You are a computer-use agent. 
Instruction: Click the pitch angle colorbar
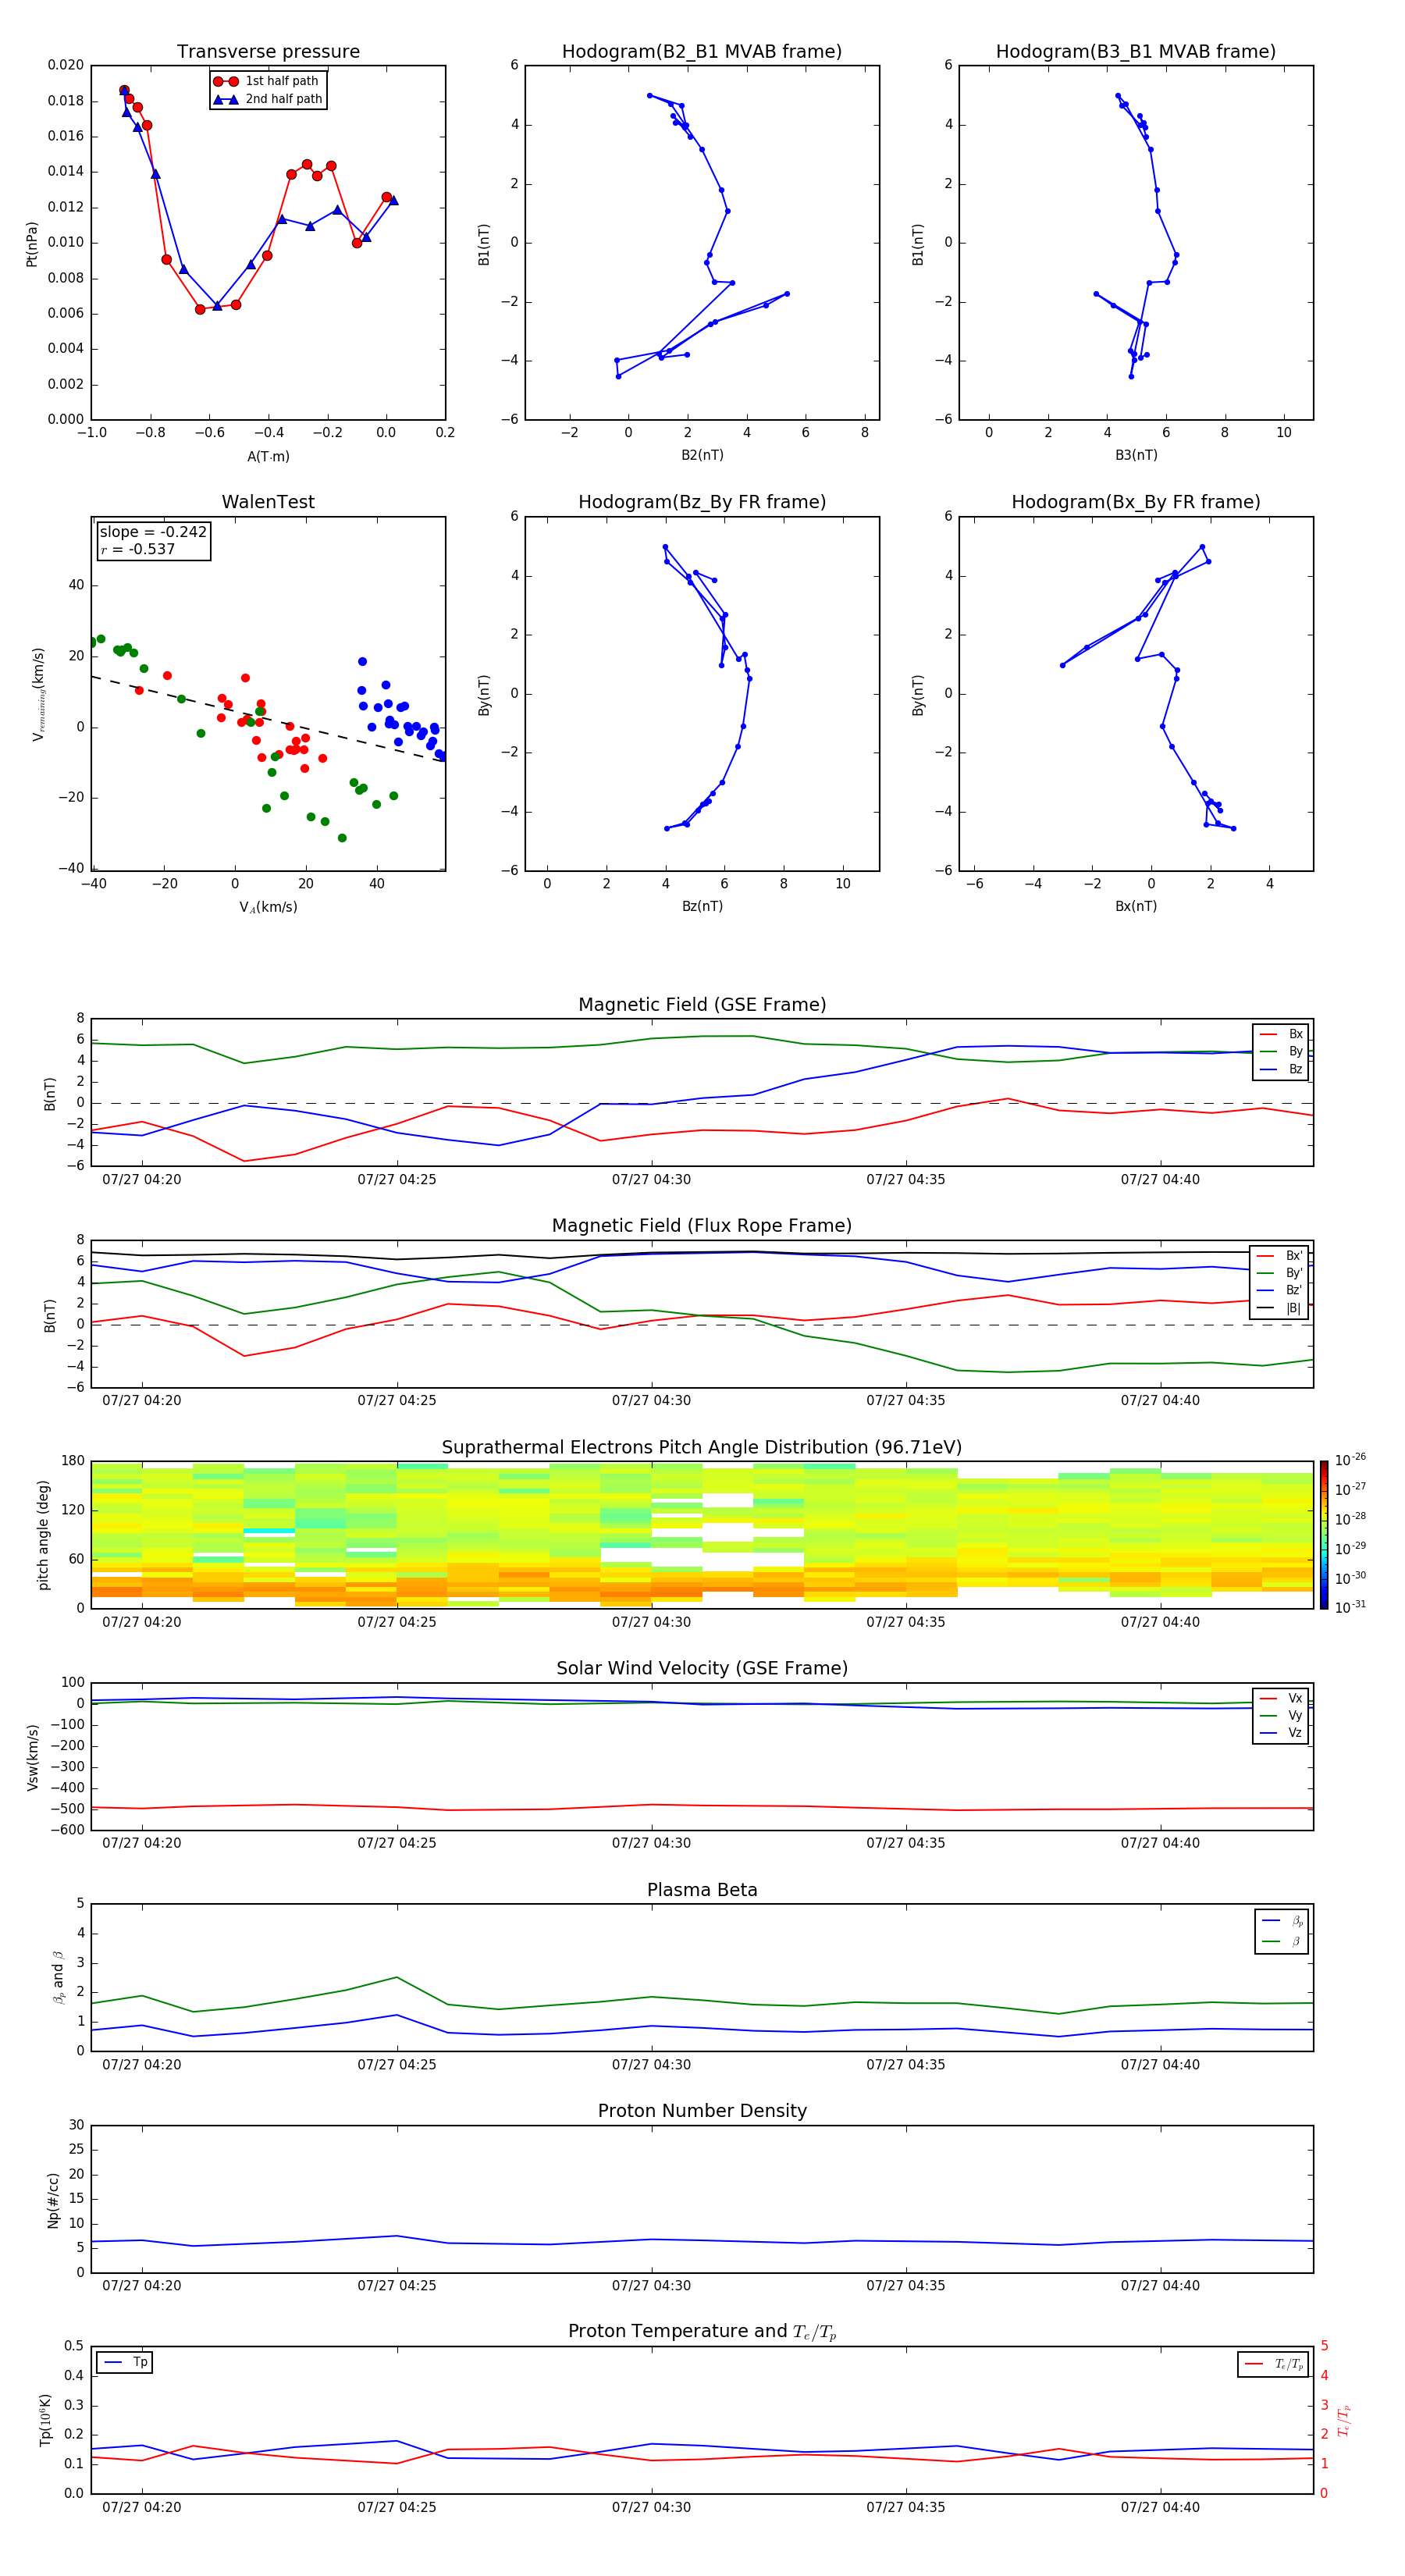point(1323,1535)
